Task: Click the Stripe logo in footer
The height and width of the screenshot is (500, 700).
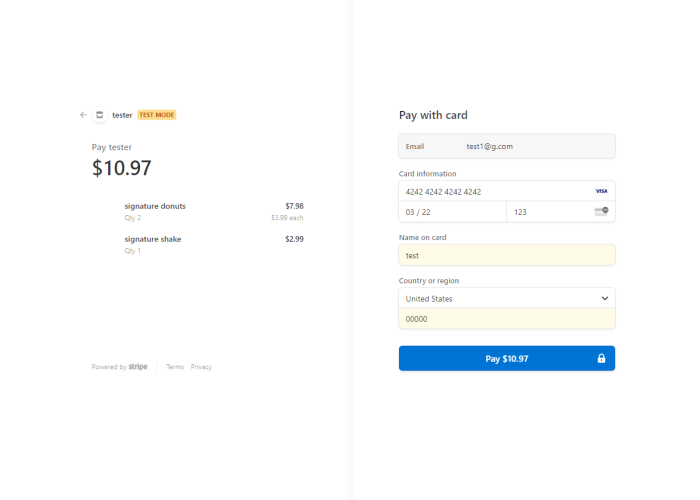Action: pos(138,367)
